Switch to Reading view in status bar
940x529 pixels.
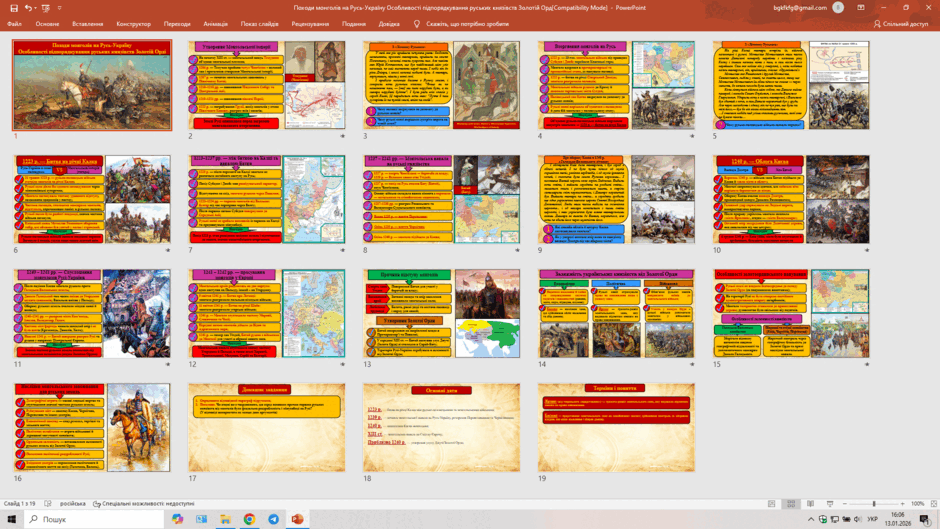[811, 504]
